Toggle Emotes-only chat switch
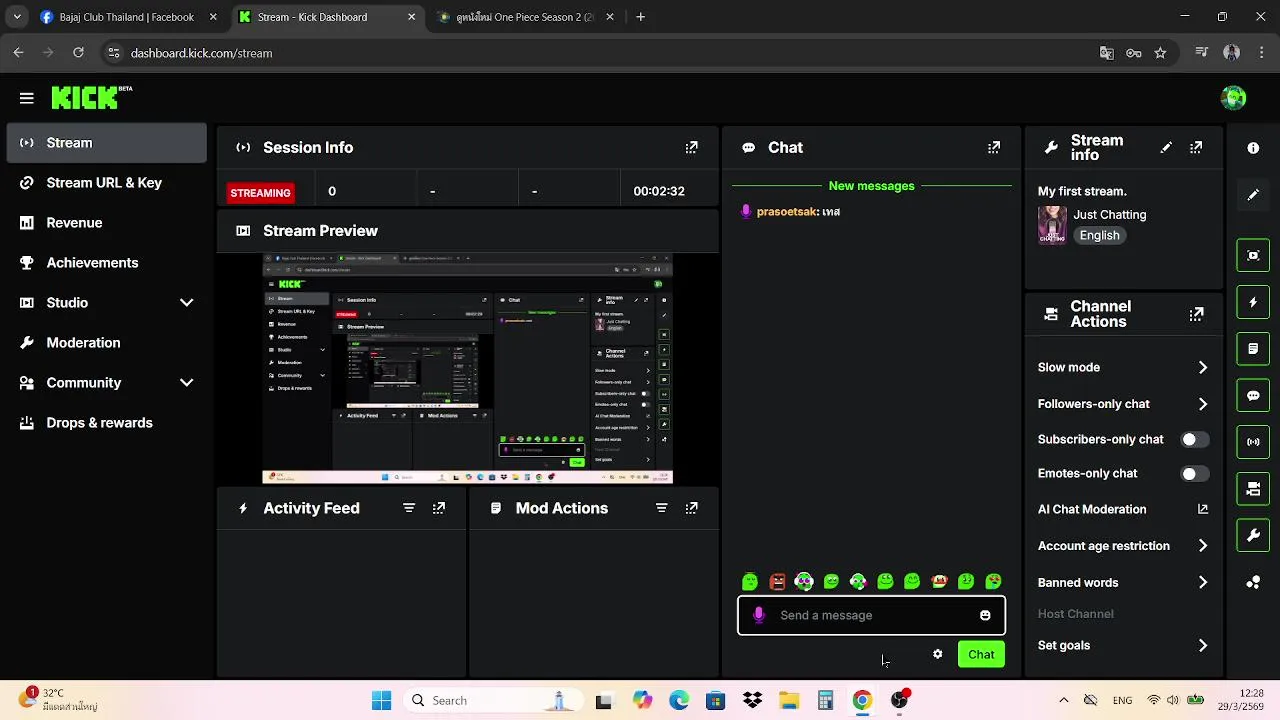This screenshot has width=1280, height=720. point(1194,474)
